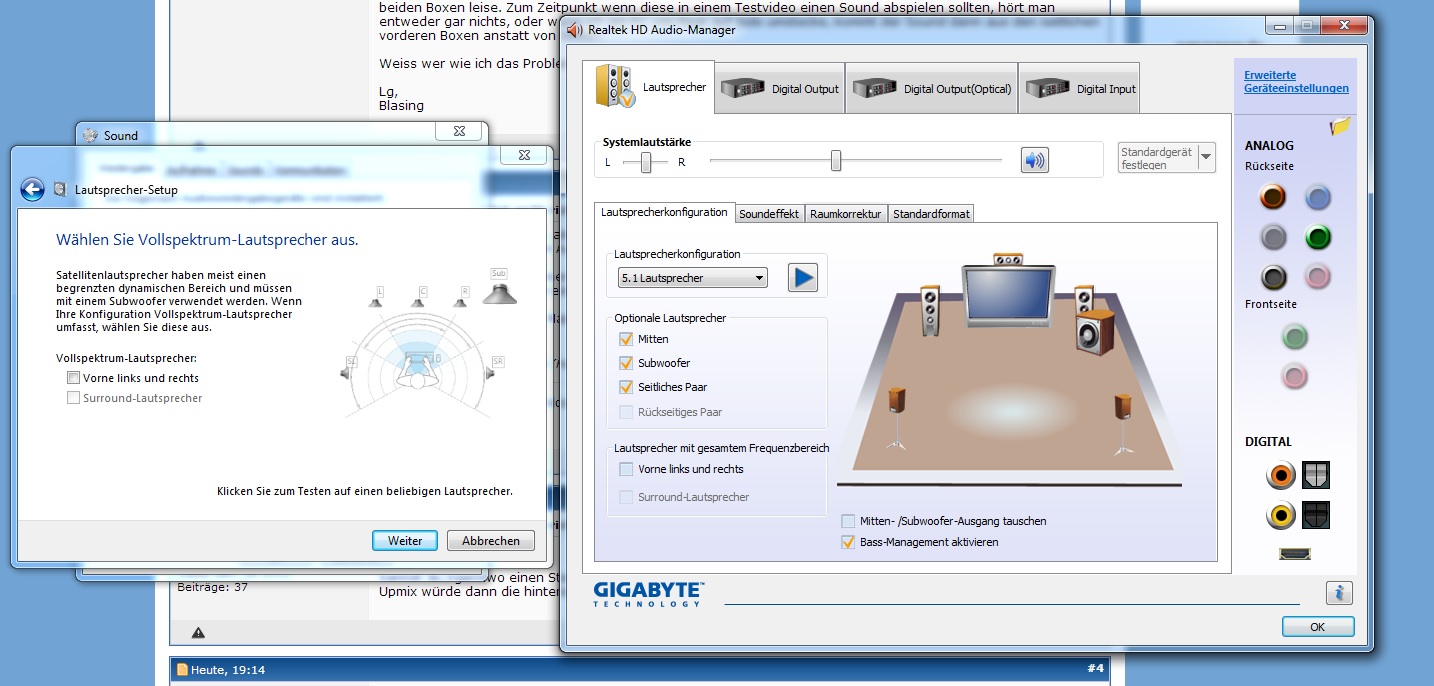Screen dimensions: 1434x686
Task: Test the front right speaker in the room view
Action: (1084, 300)
